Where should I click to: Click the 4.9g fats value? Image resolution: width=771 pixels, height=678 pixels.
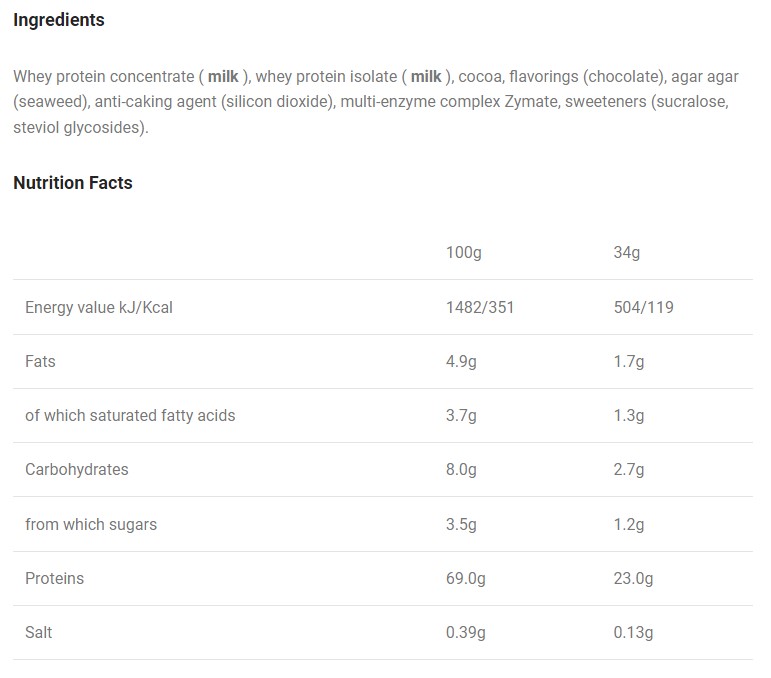pos(461,361)
